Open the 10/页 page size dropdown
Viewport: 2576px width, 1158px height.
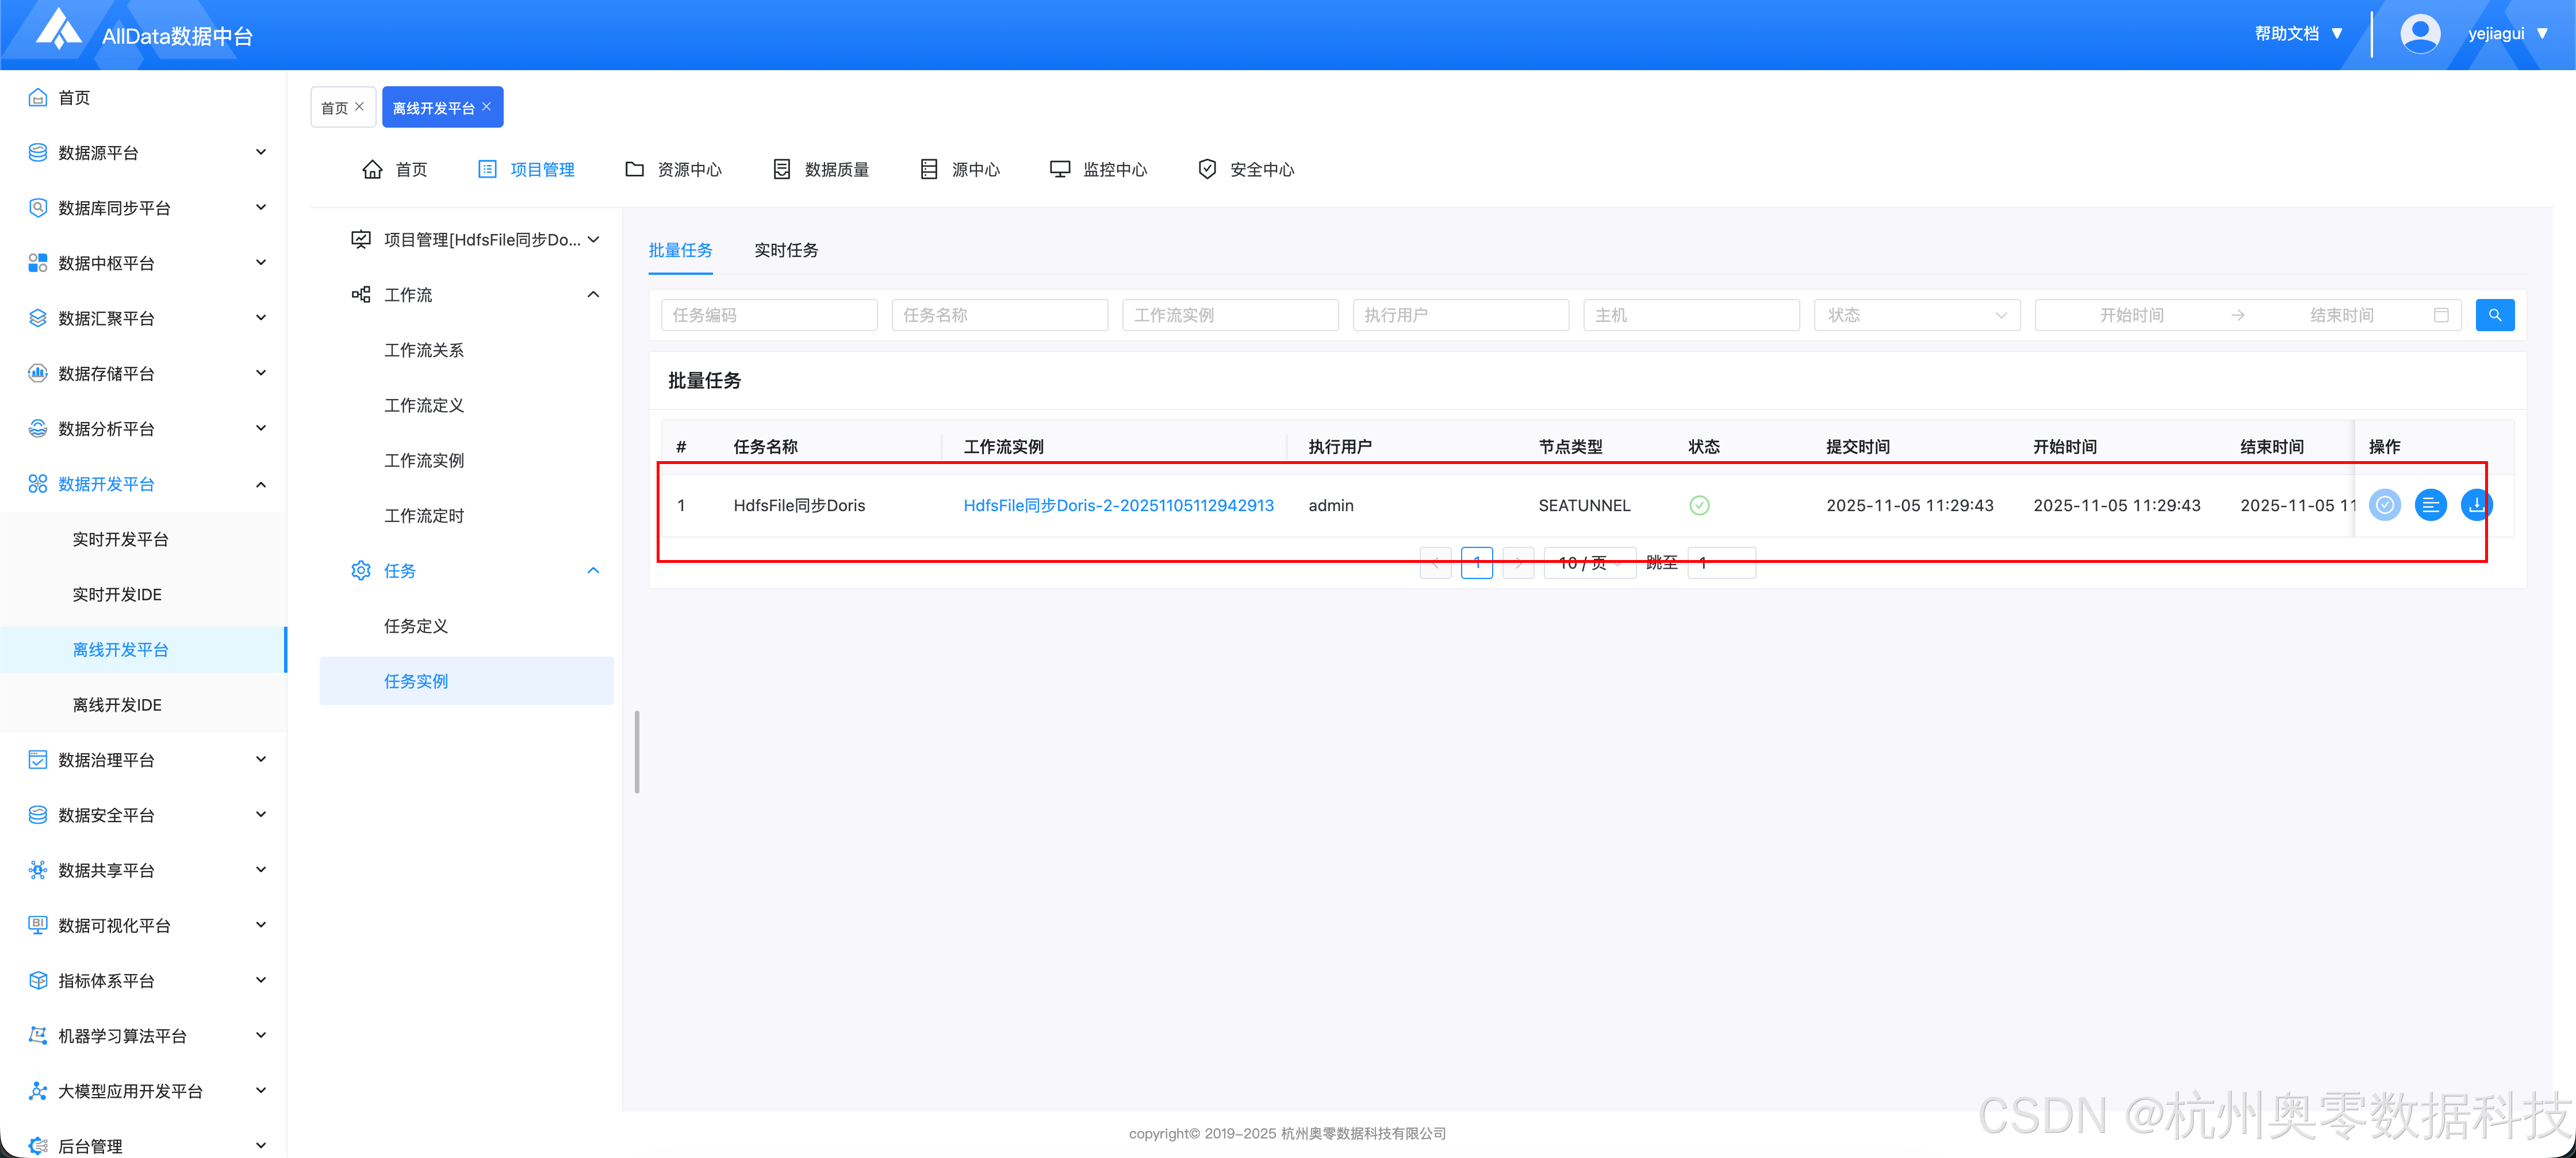point(1589,563)
